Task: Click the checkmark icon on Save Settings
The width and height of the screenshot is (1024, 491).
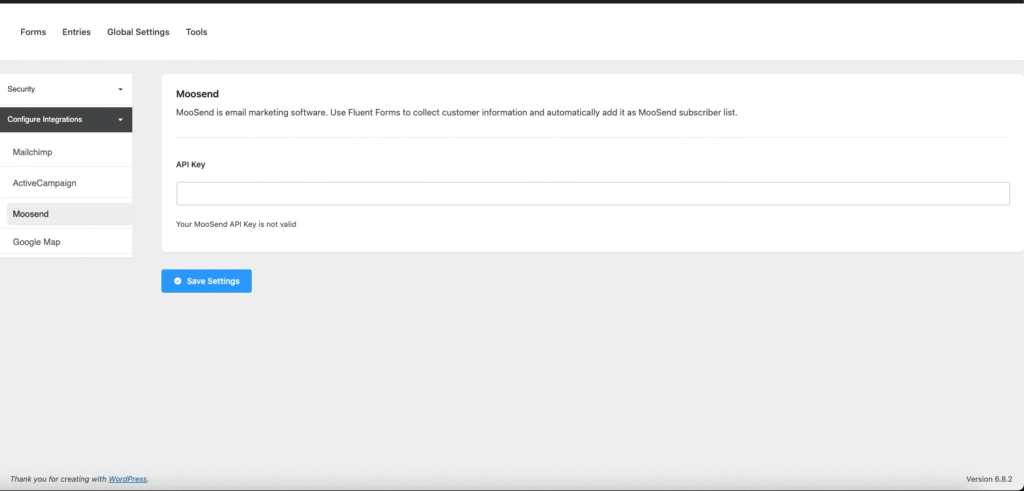Action: click(177, 281)
